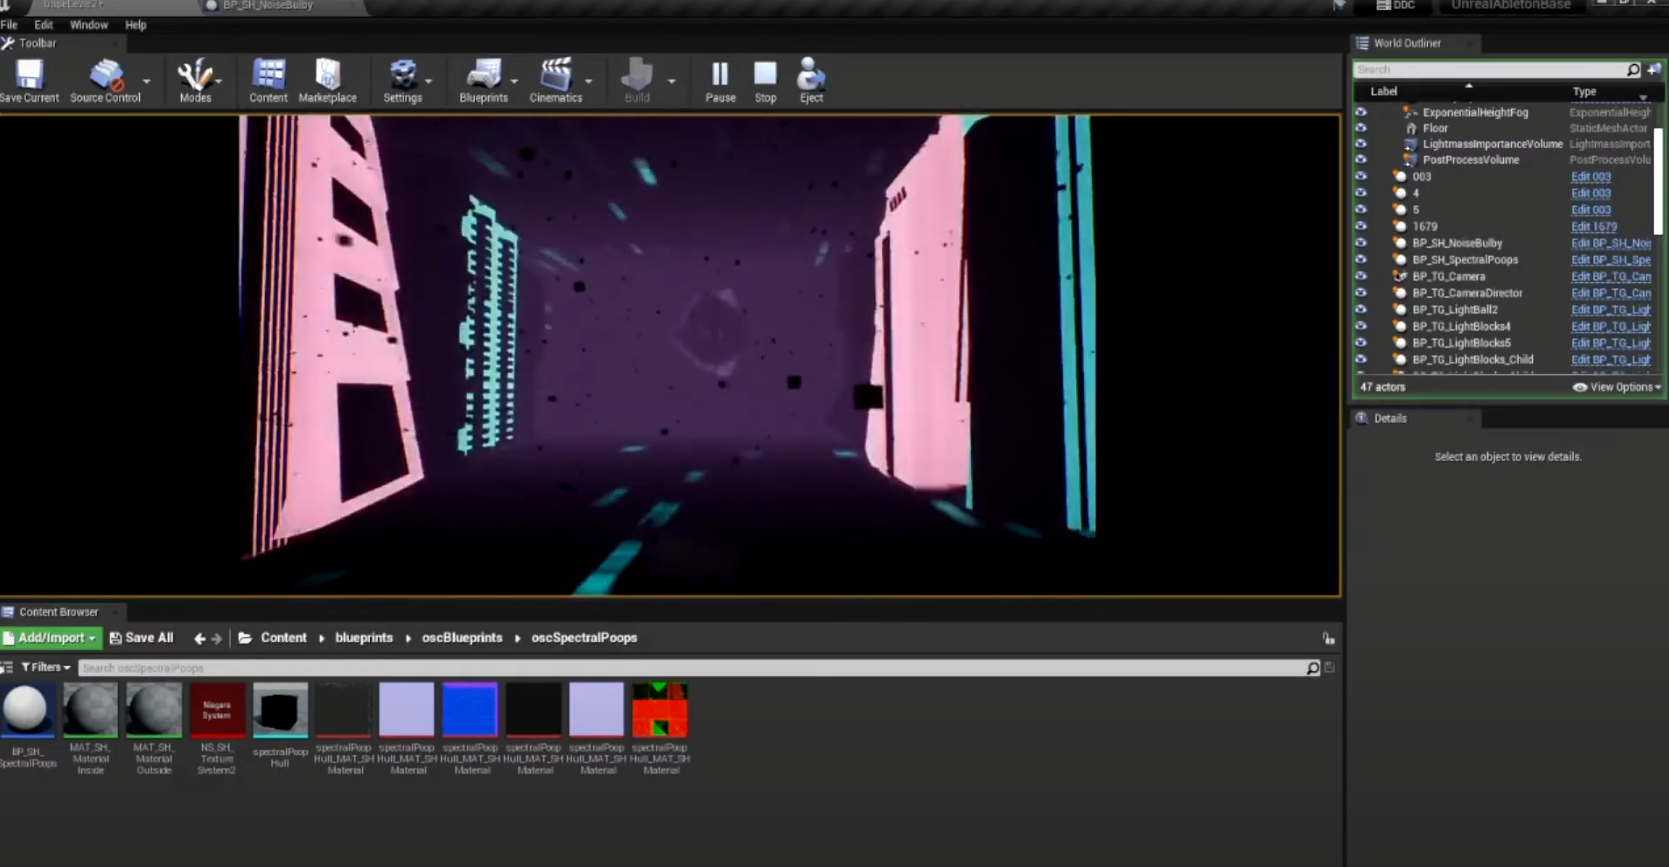The height and width of the screenshot is (867, 1669).
Task: Pause the running simulation
Action: click(x=720, y=80)
